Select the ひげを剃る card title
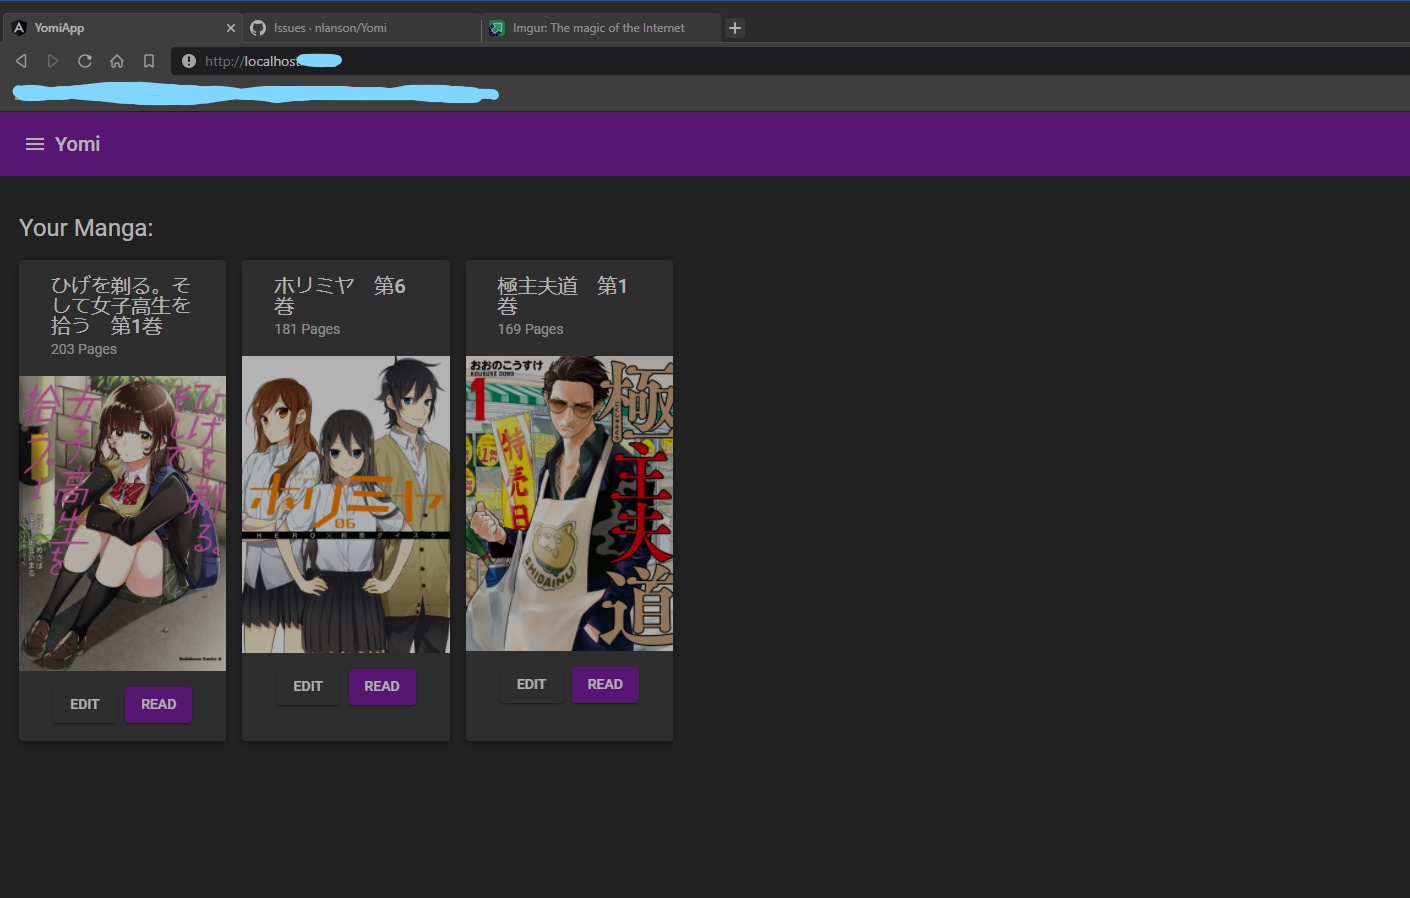The height and width of the screenshot is (898, 1410). tap(121, 306)
